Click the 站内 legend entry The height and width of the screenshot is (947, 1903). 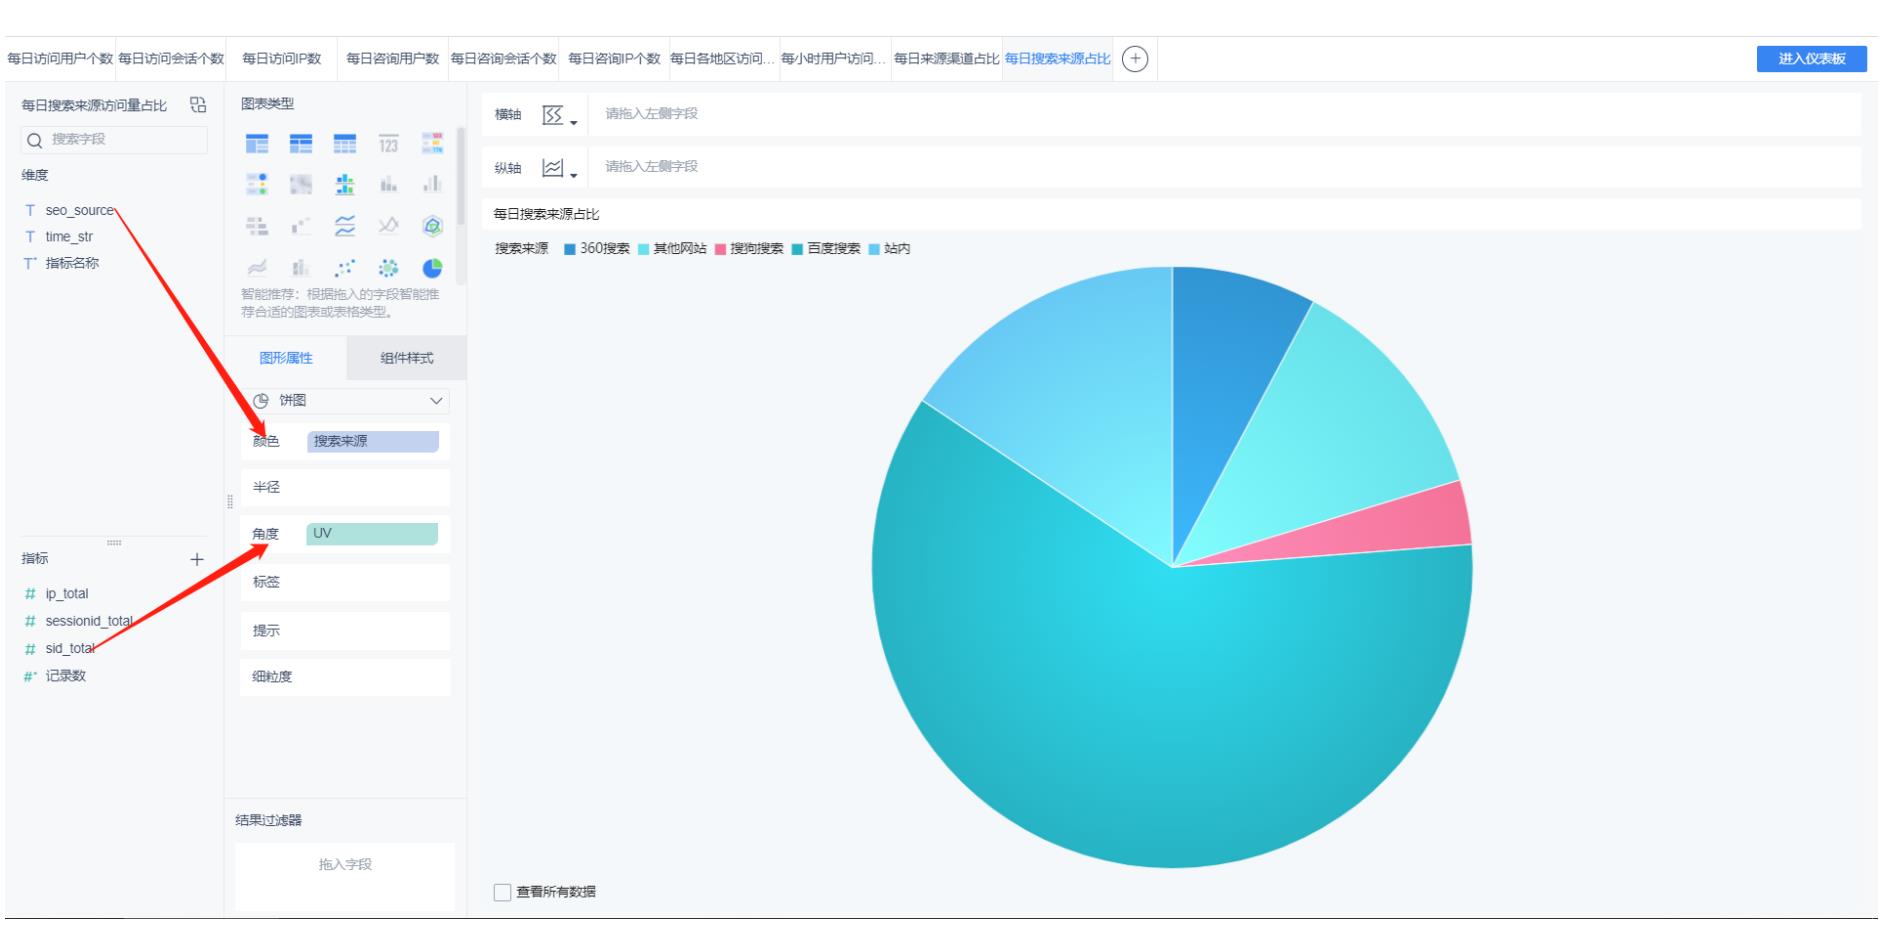(x=889, y=249)
